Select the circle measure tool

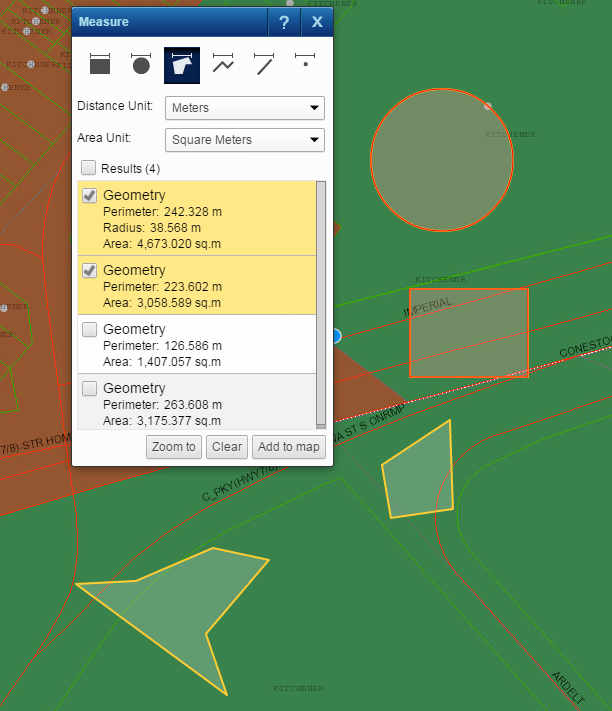[141, 65]
